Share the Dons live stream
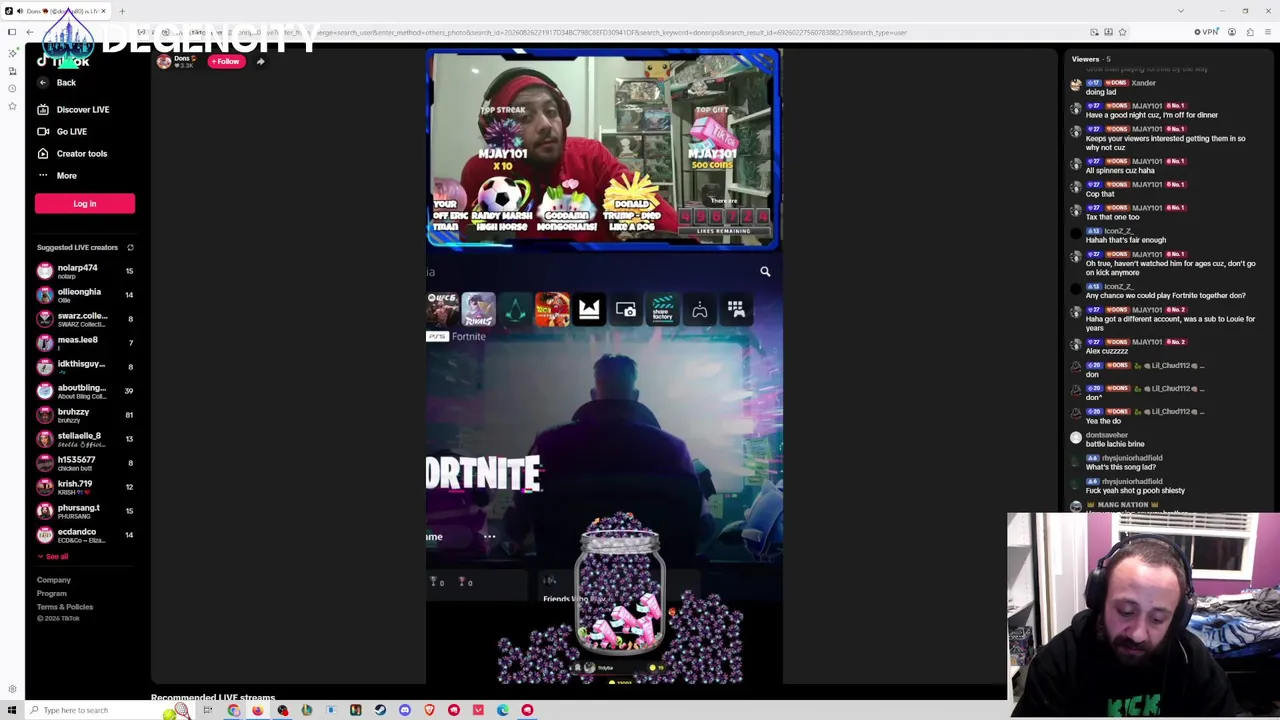The image size is (1280, 720). [260, 62]
